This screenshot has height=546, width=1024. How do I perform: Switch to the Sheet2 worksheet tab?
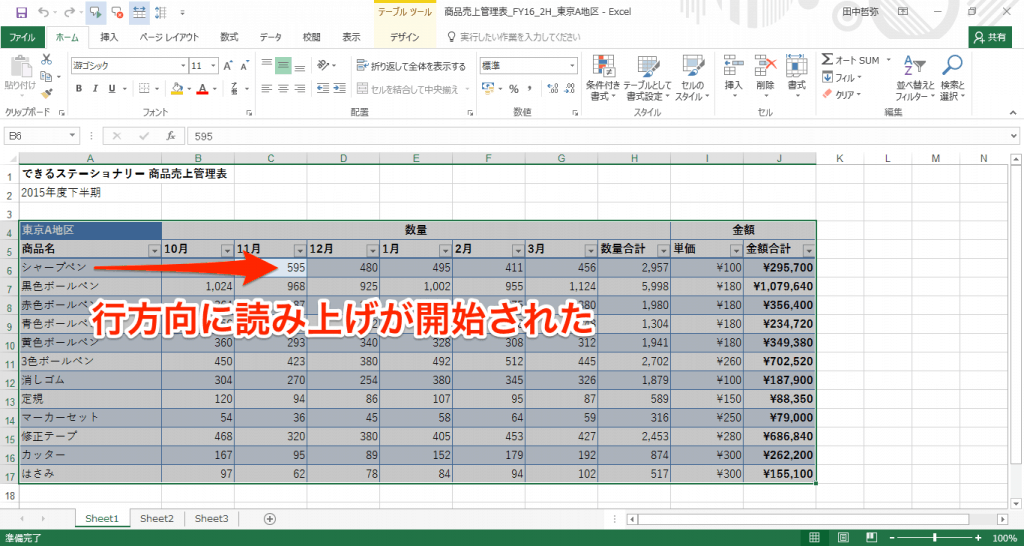[156, 518]
